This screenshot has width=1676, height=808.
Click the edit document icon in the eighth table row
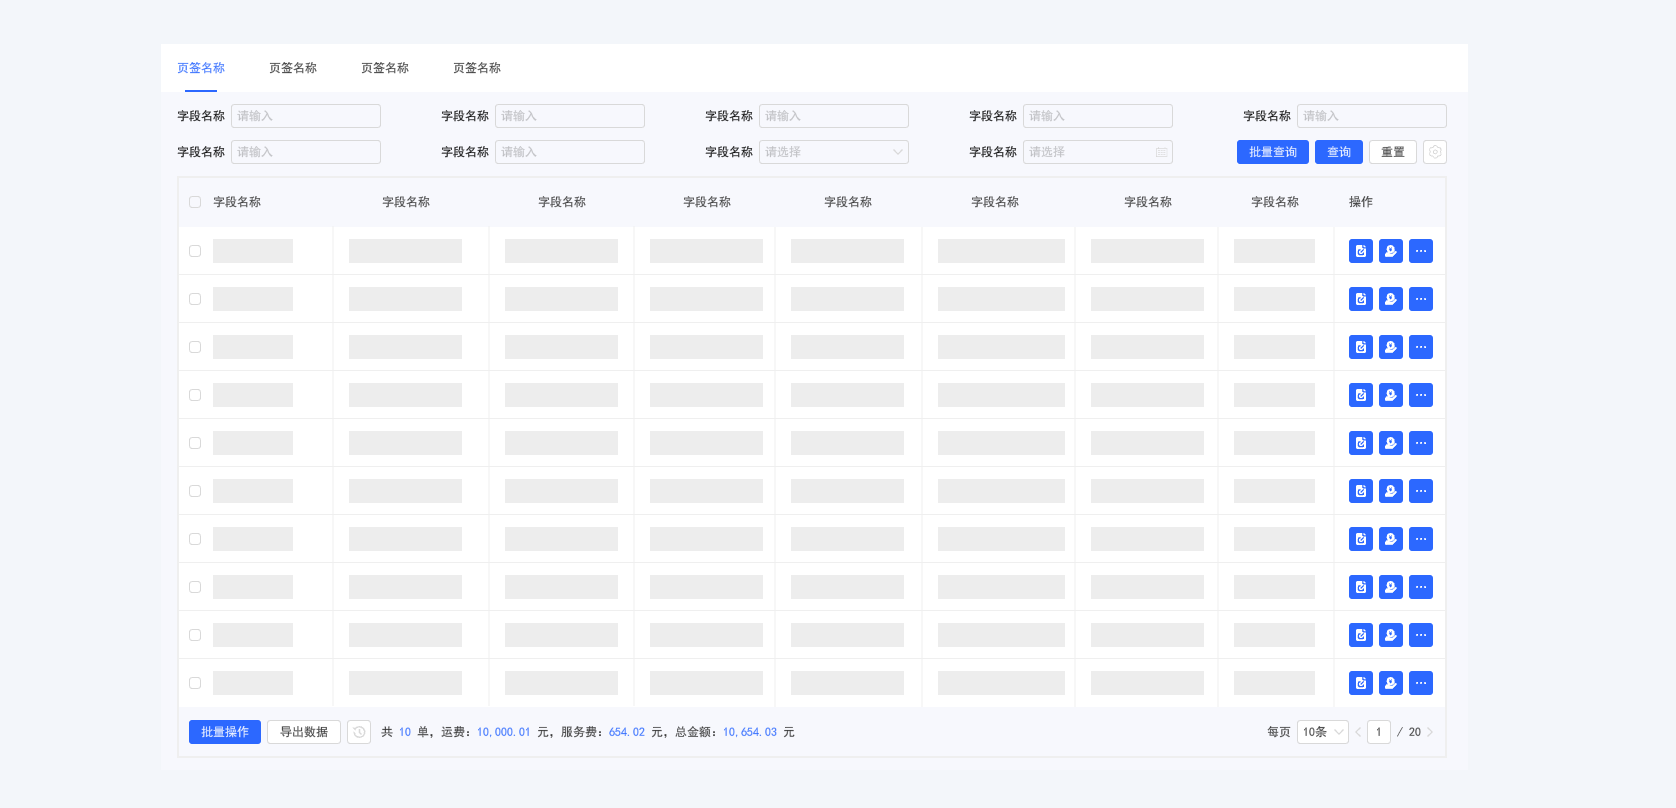point(1360,587)
